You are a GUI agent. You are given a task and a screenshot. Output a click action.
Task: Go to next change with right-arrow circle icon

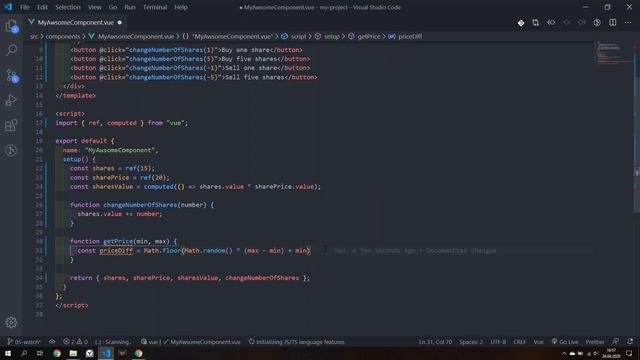pos(582,23)
